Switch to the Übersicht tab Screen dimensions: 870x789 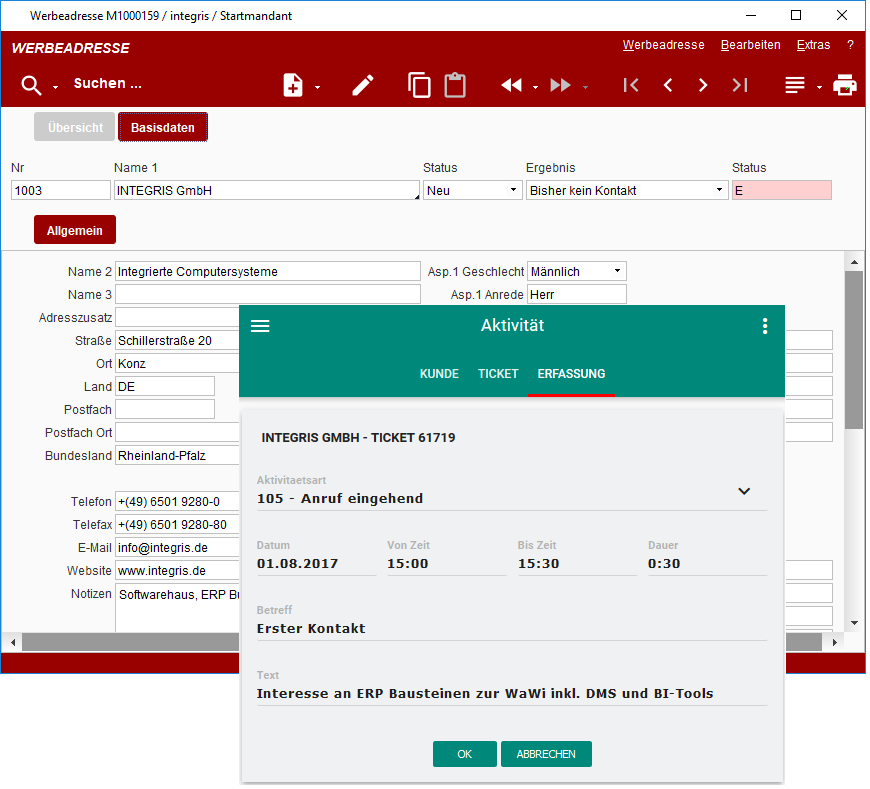pyautogui.click(x=75, y=128)
